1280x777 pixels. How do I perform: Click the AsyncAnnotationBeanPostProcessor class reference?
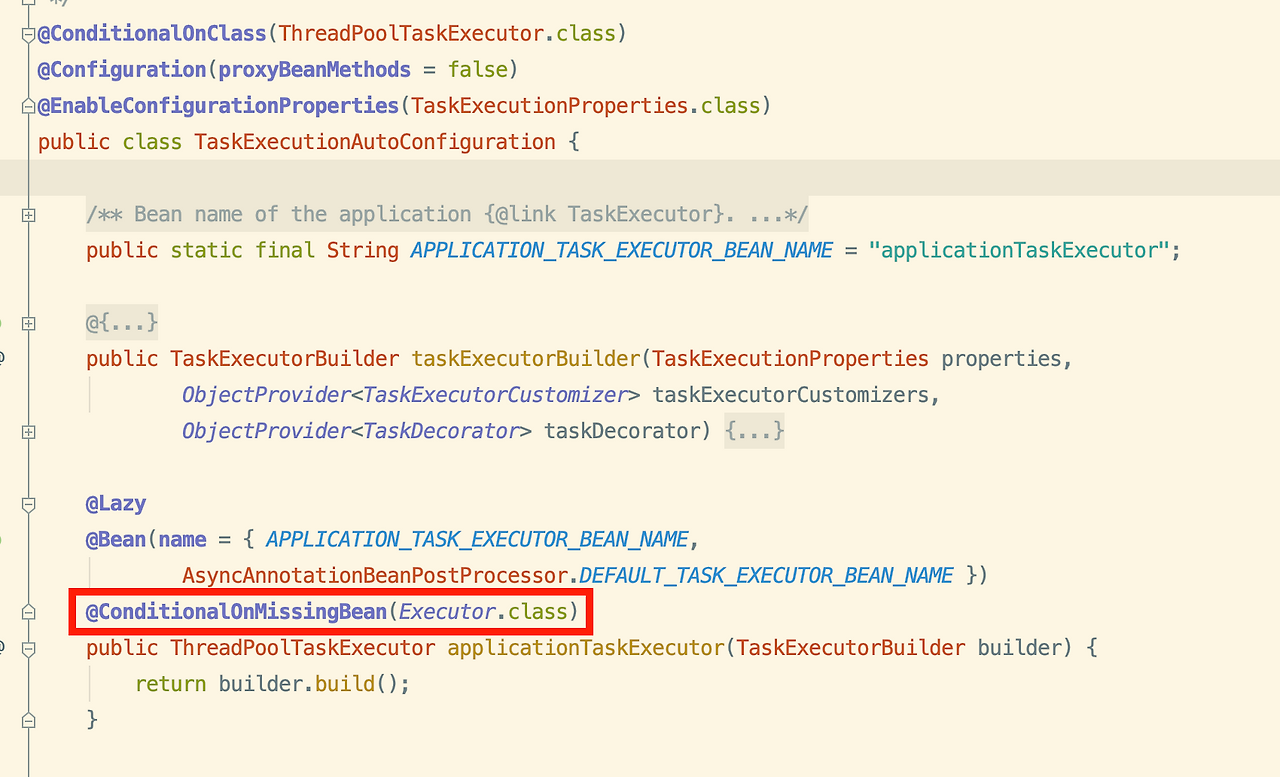tap(374, 575)
